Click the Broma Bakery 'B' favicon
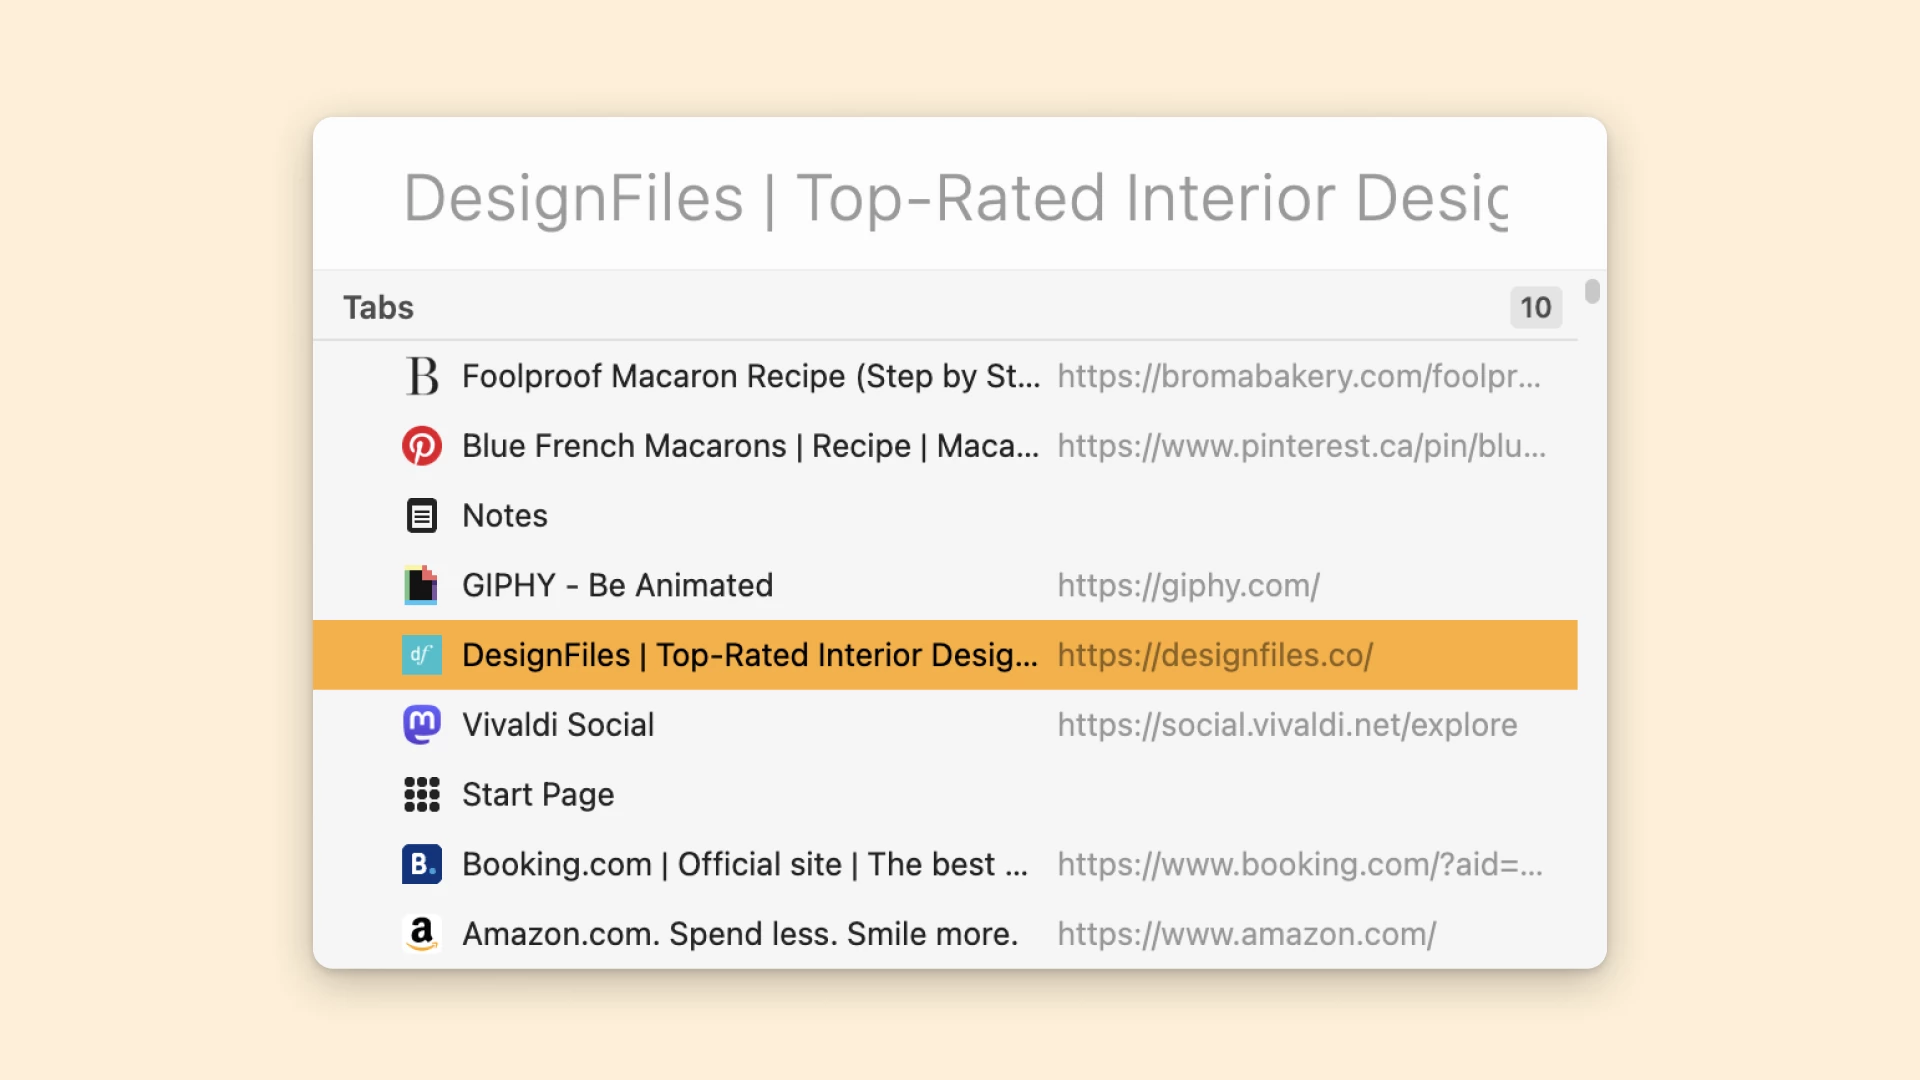The width and height of the screenshot is (1920, 1080). tap(422, 376)
